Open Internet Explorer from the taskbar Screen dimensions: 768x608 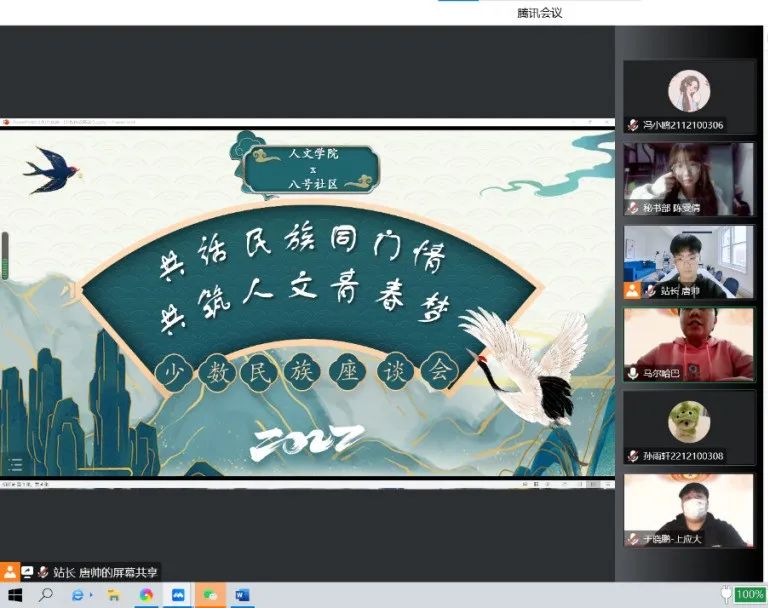pyautogui.click(x=78, y=595)
